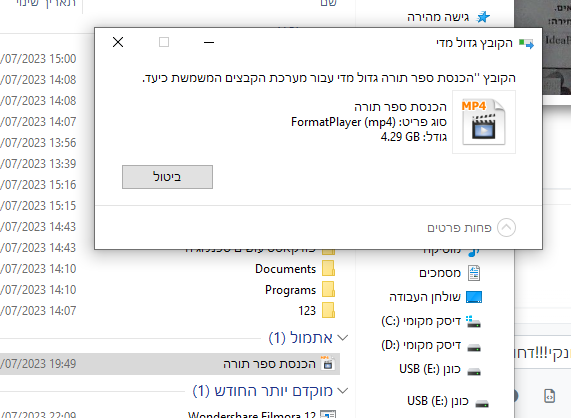Open מסמכים documents library item
This screenshot has width=571, height=418.
pyautogui.click(x=450, y=273)
